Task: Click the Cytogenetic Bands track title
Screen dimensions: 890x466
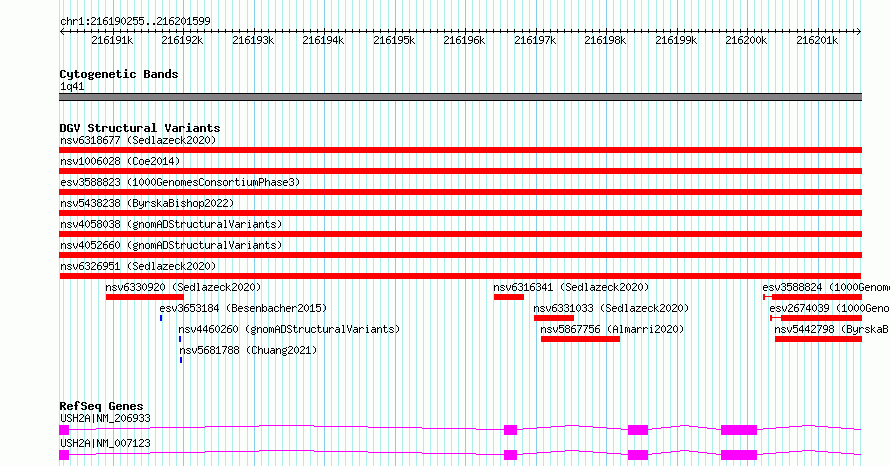Action: [x=119, y=74]
